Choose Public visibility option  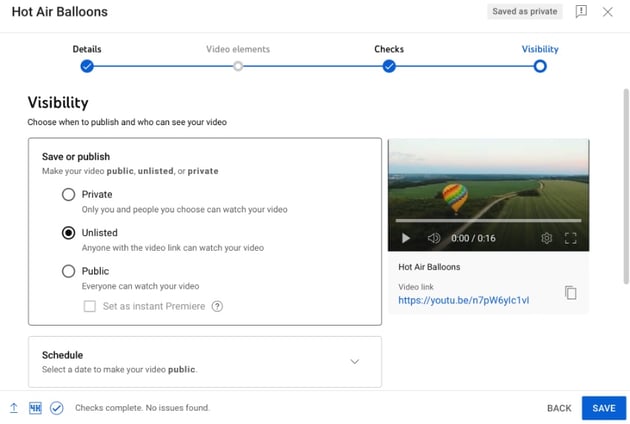click(x=69, y=271)
